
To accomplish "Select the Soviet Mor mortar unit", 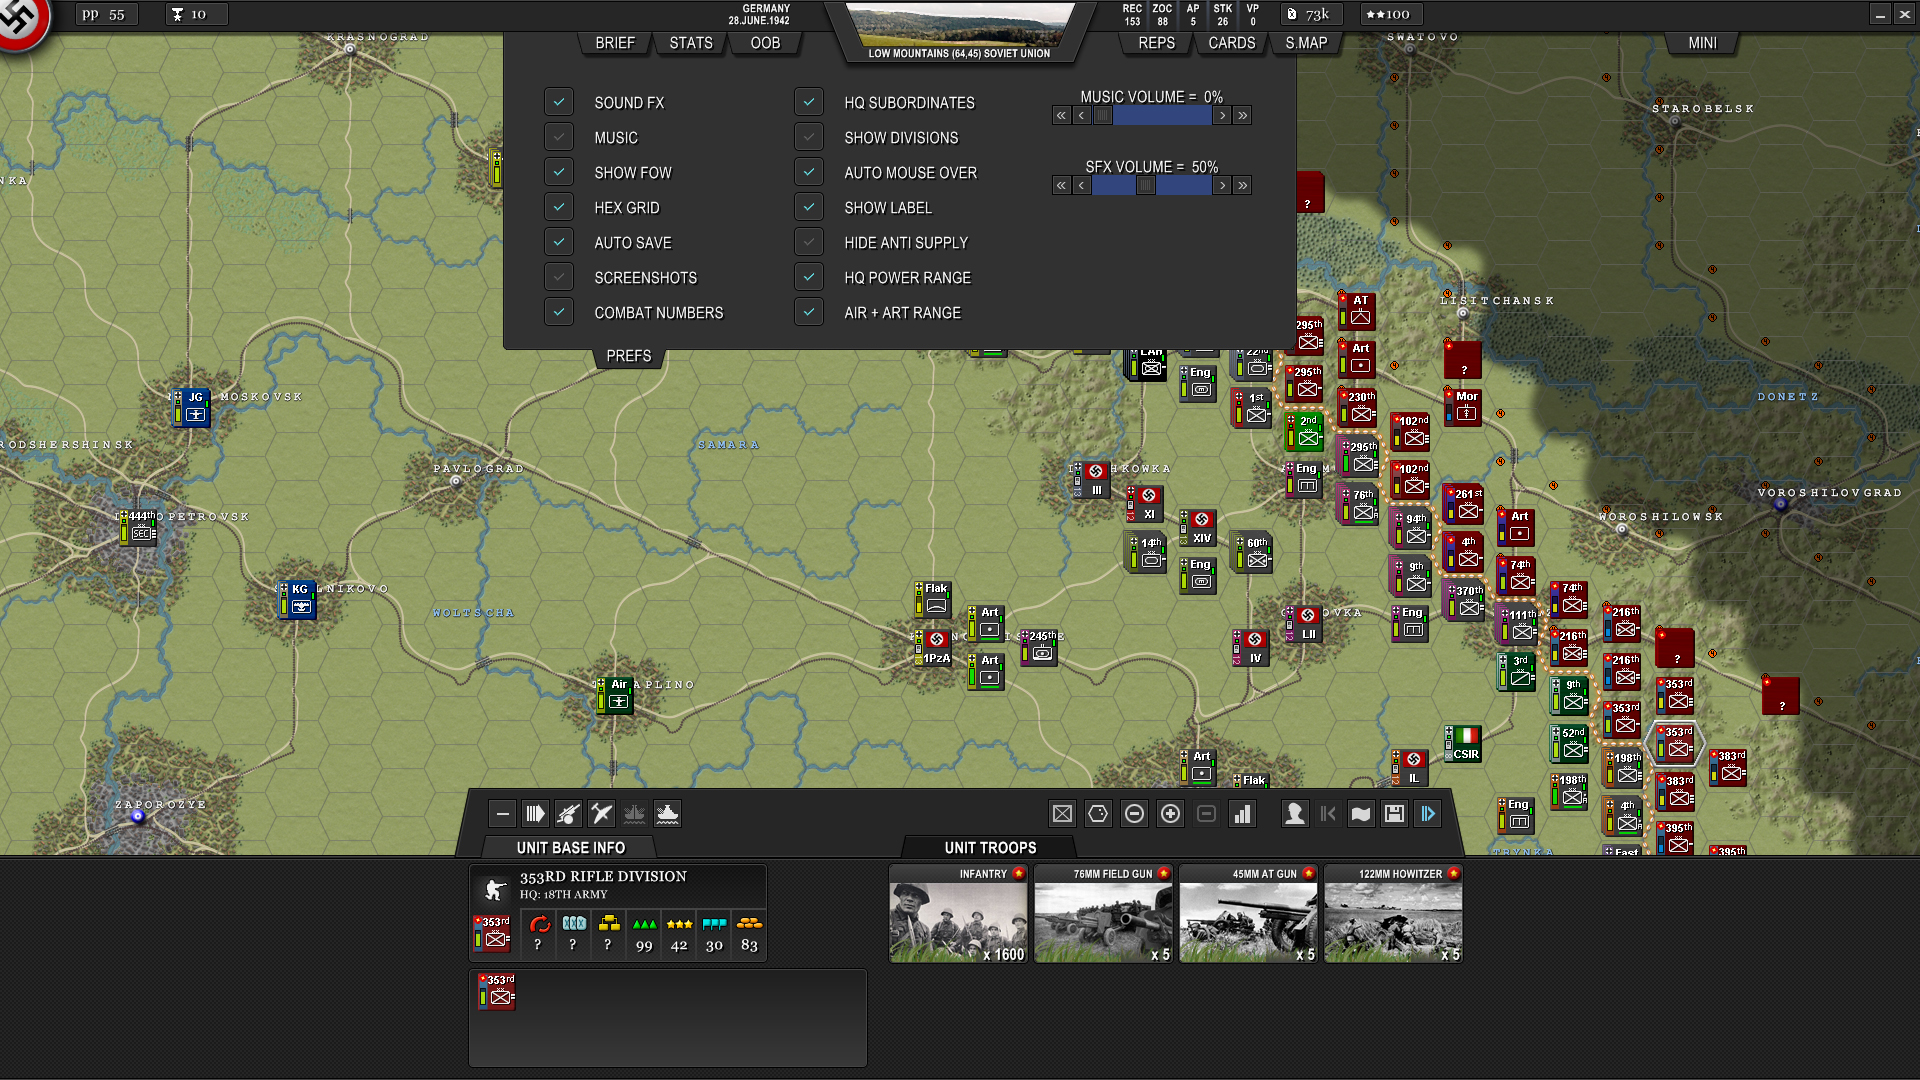I will [1464, 407].
